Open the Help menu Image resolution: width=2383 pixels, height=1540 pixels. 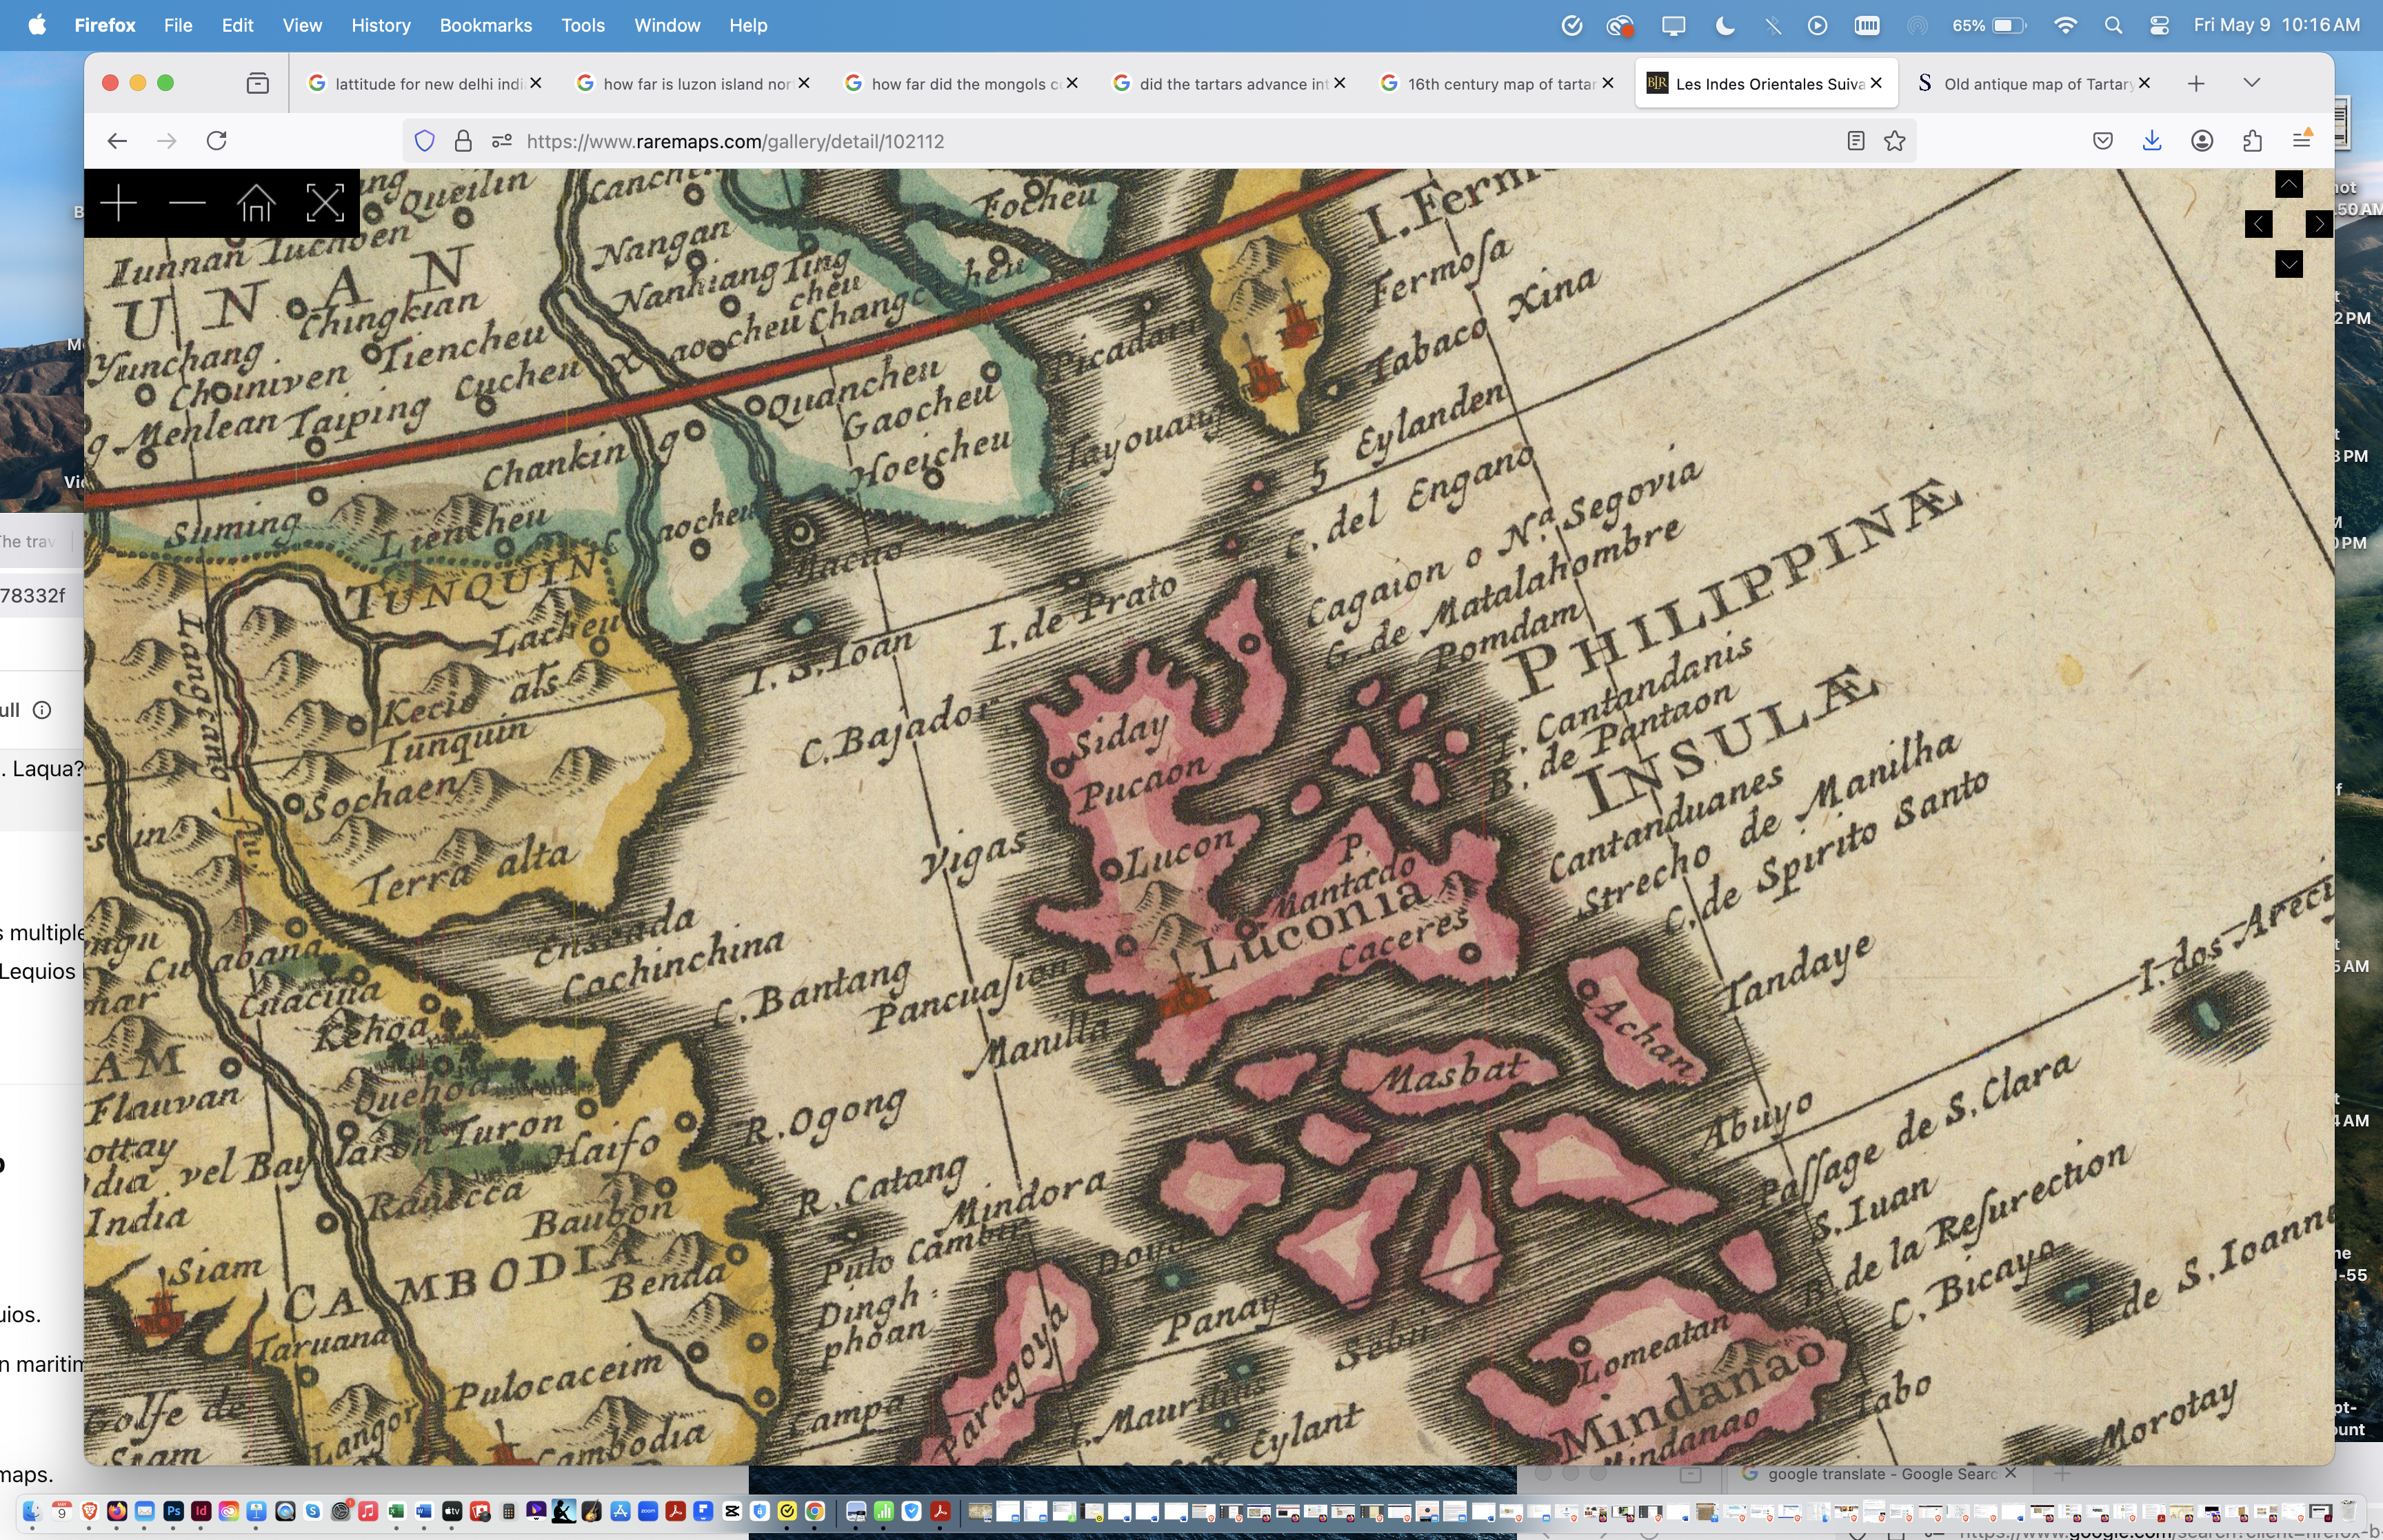click(748, 25)
